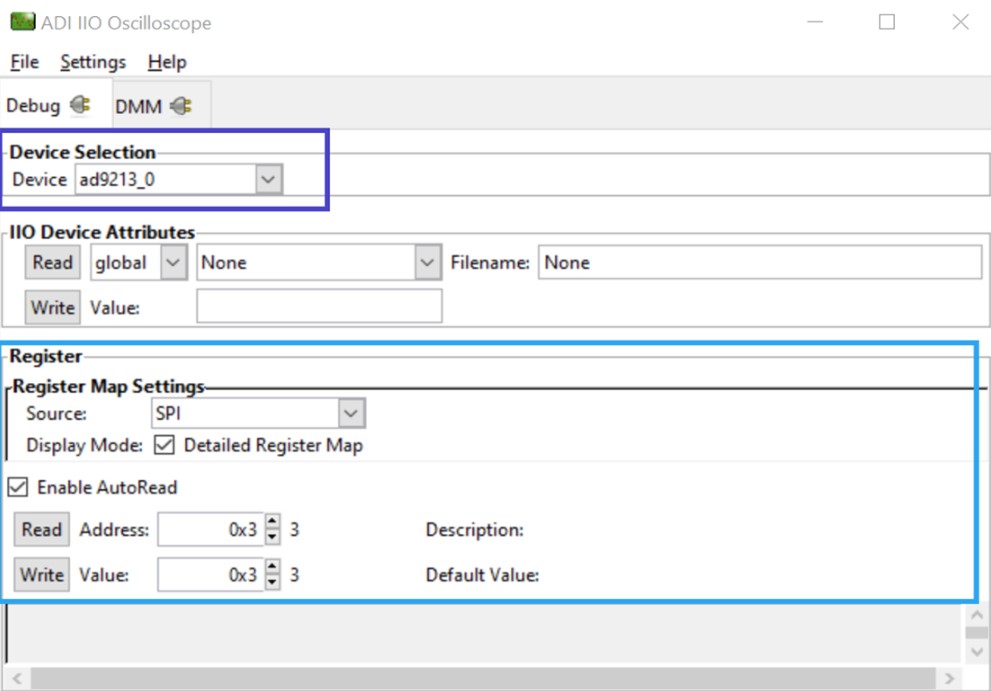Open the File menu
Viewport: 991px width, 691px height.
tap(24, 62)
